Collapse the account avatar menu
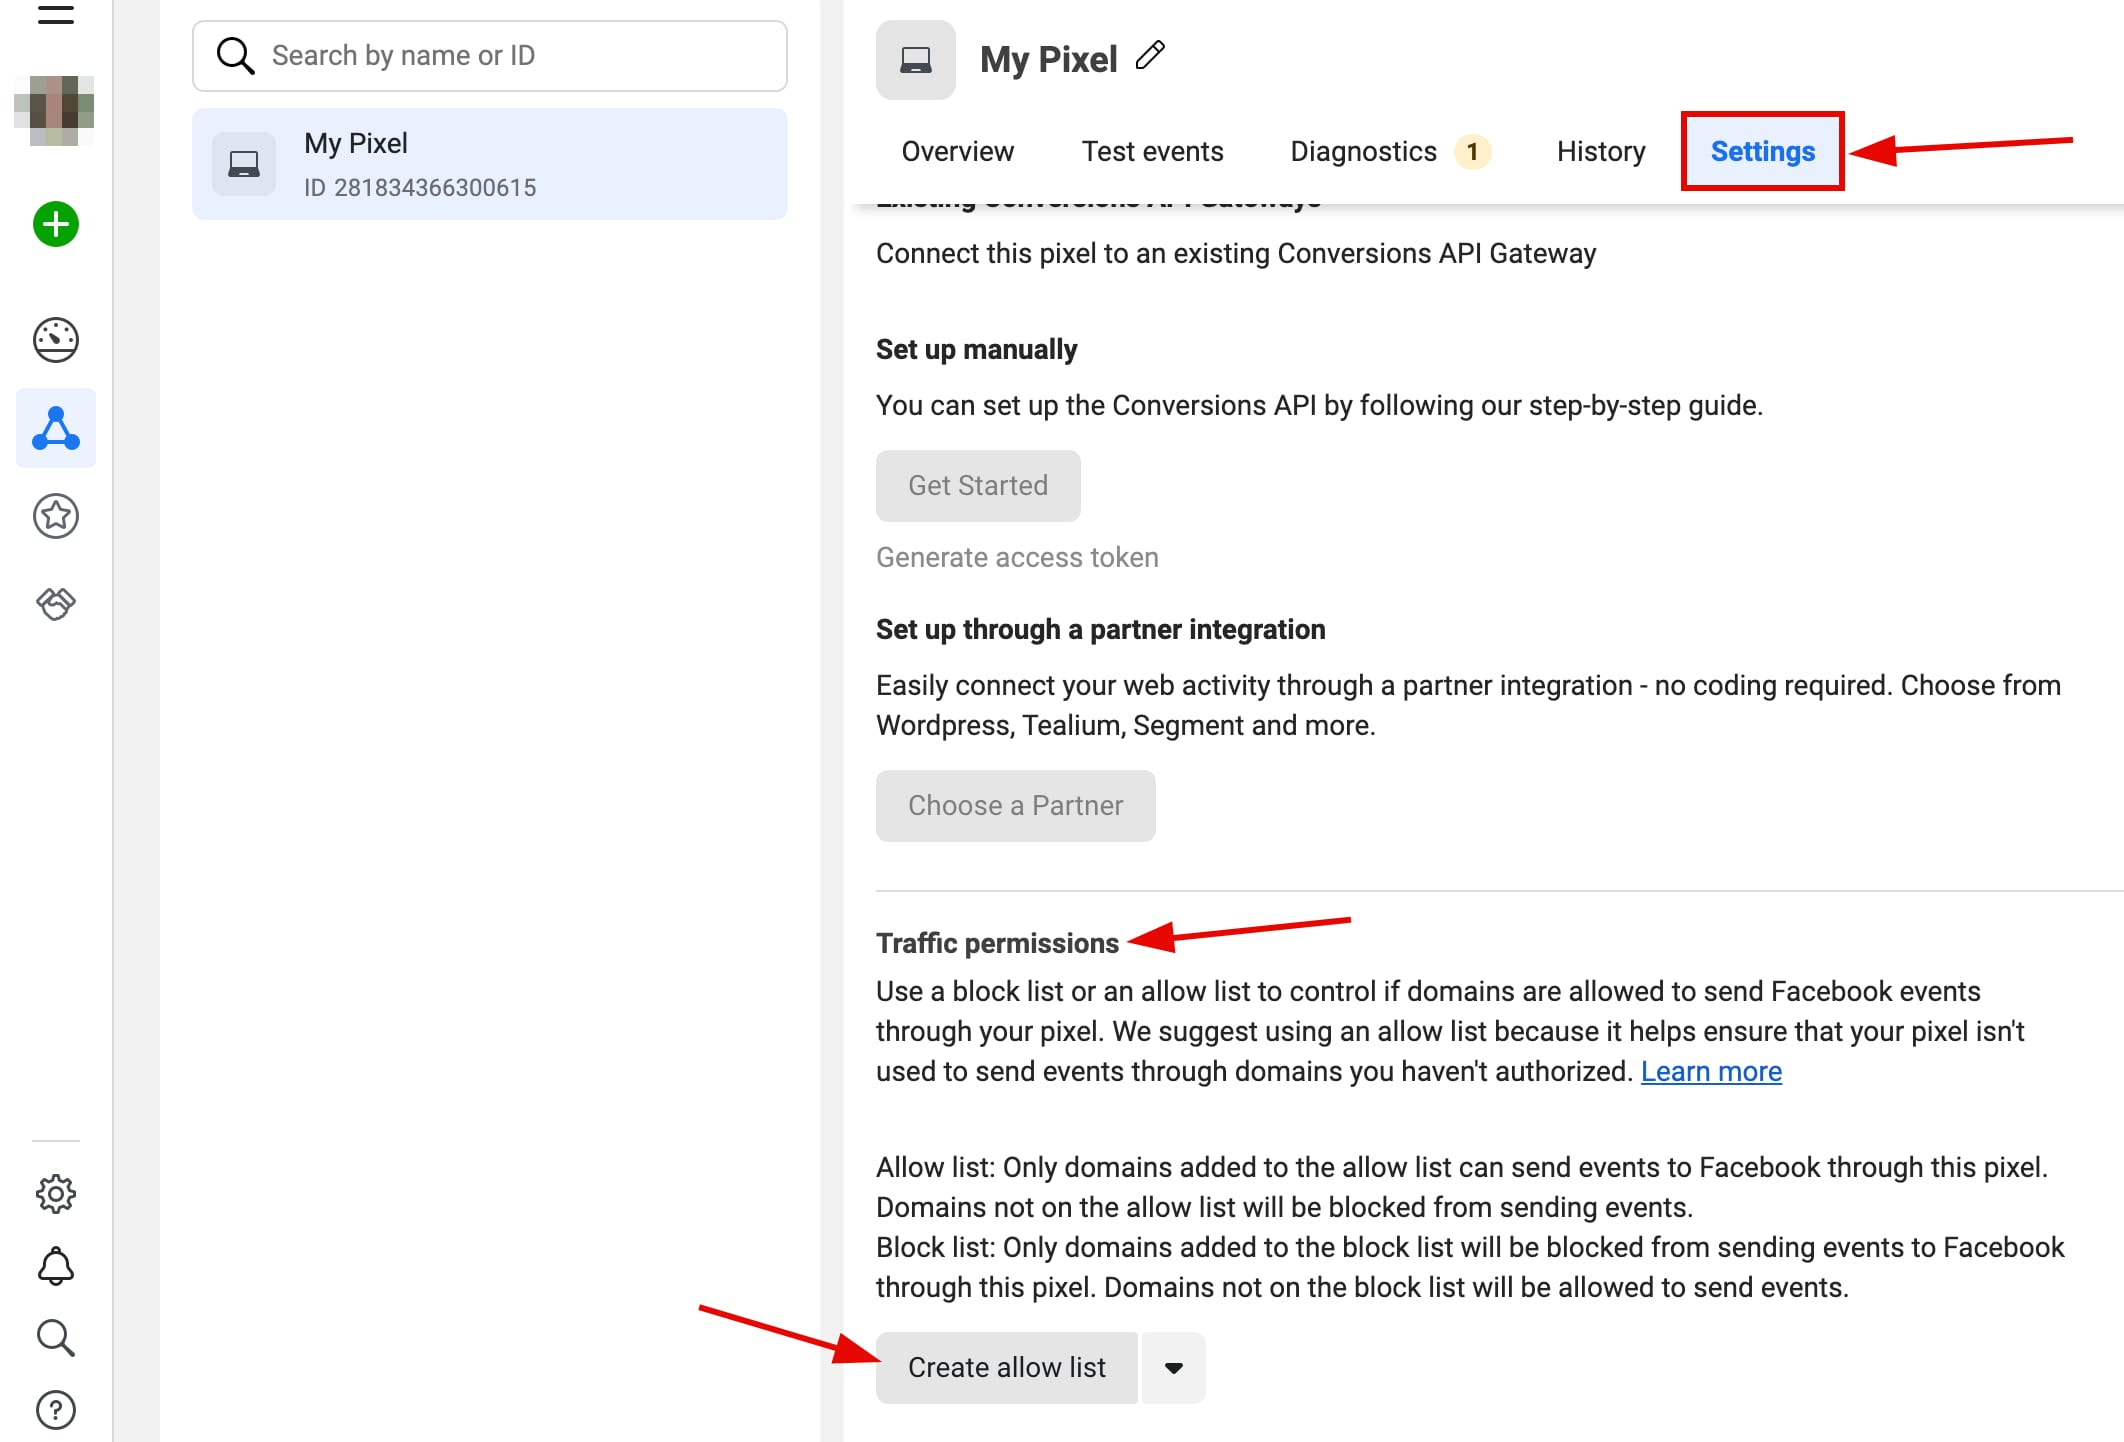2124x1442 pixels. pyautogui.click(x=56, y=108)
